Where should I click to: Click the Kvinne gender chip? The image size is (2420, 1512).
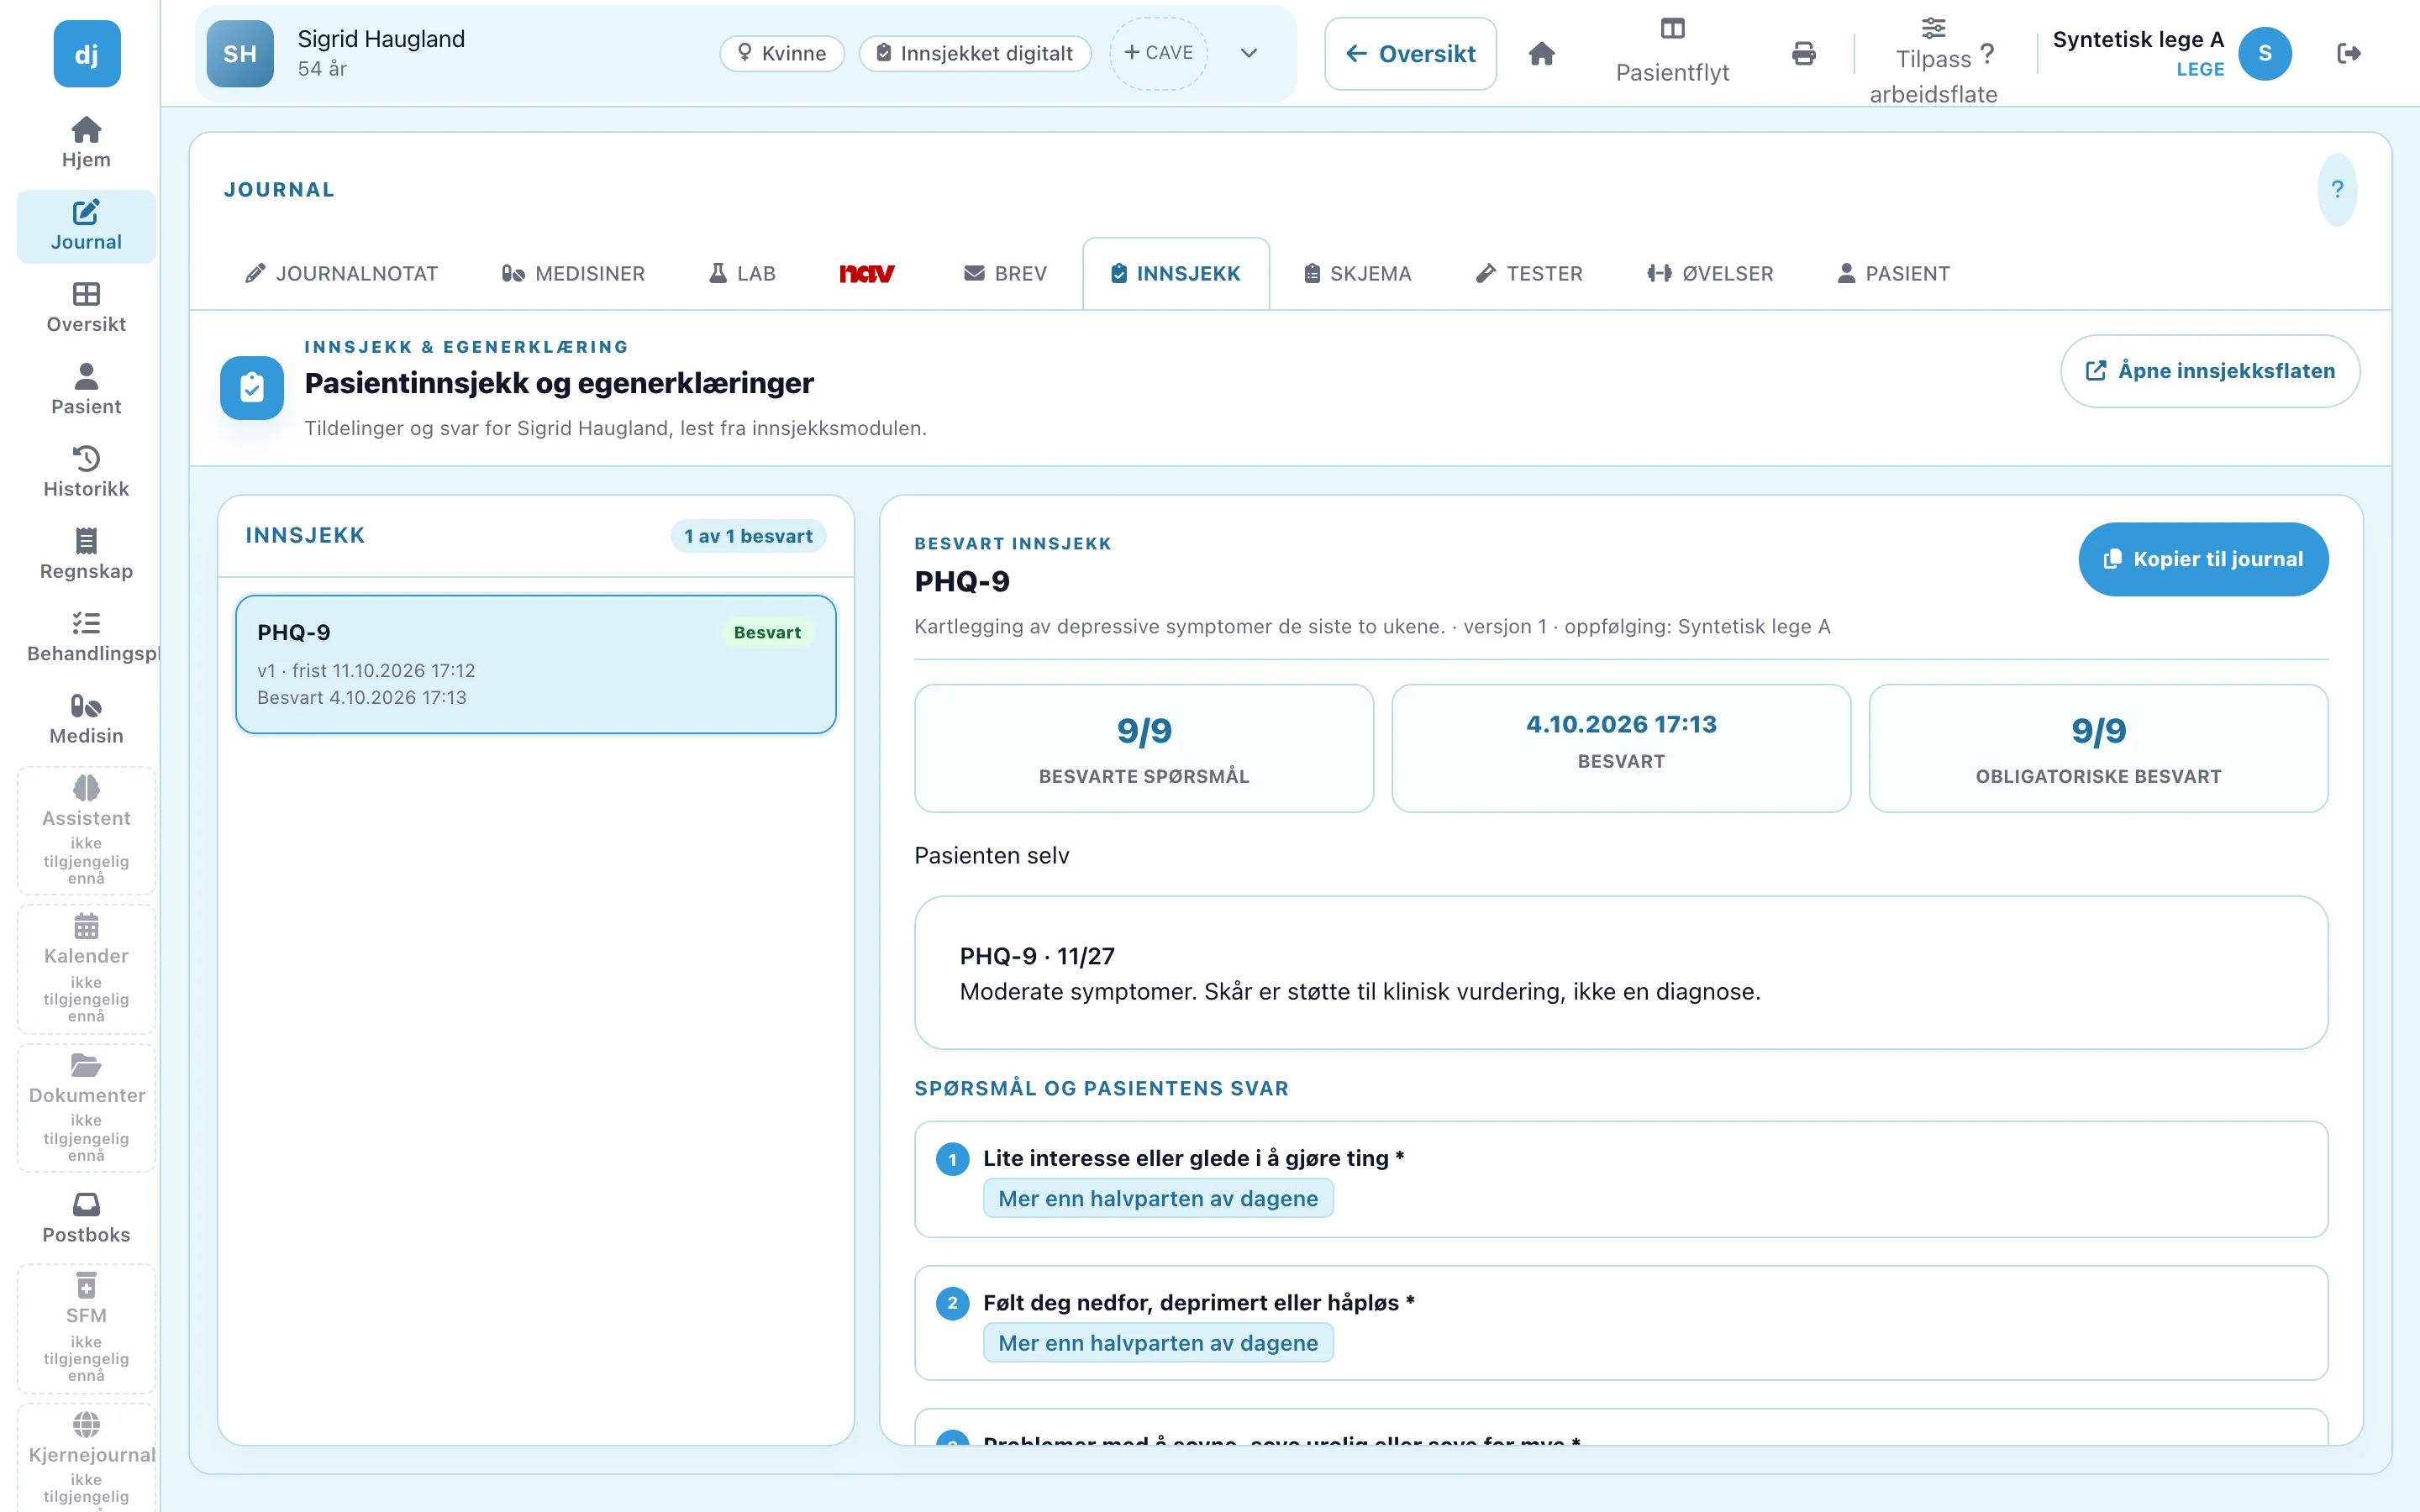[782, 53]
